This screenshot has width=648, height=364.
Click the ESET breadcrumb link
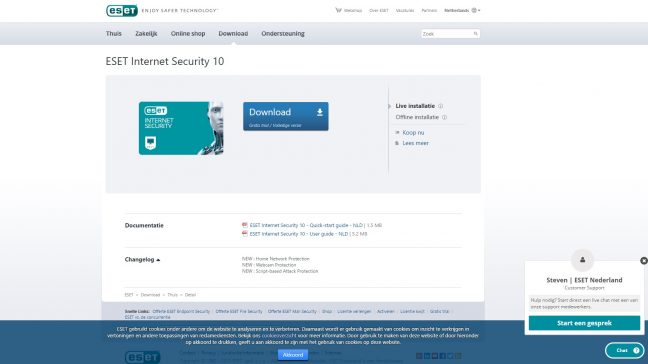coord(129,295)
